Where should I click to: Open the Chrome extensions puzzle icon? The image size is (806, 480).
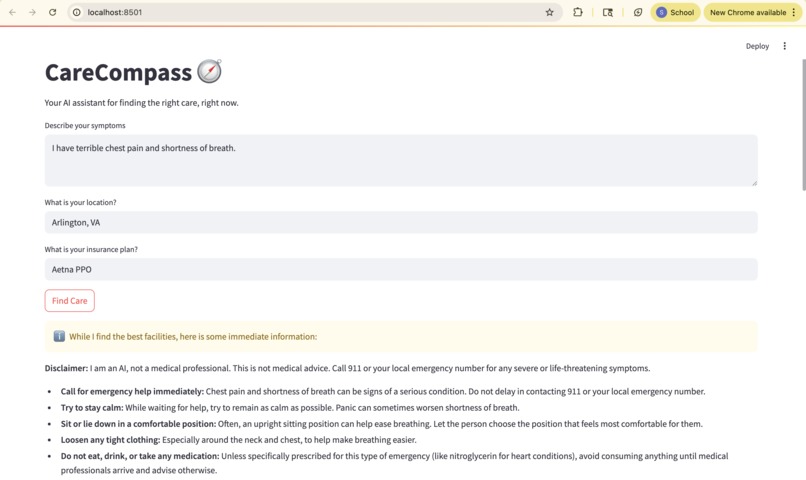click(x=578, y=12)
